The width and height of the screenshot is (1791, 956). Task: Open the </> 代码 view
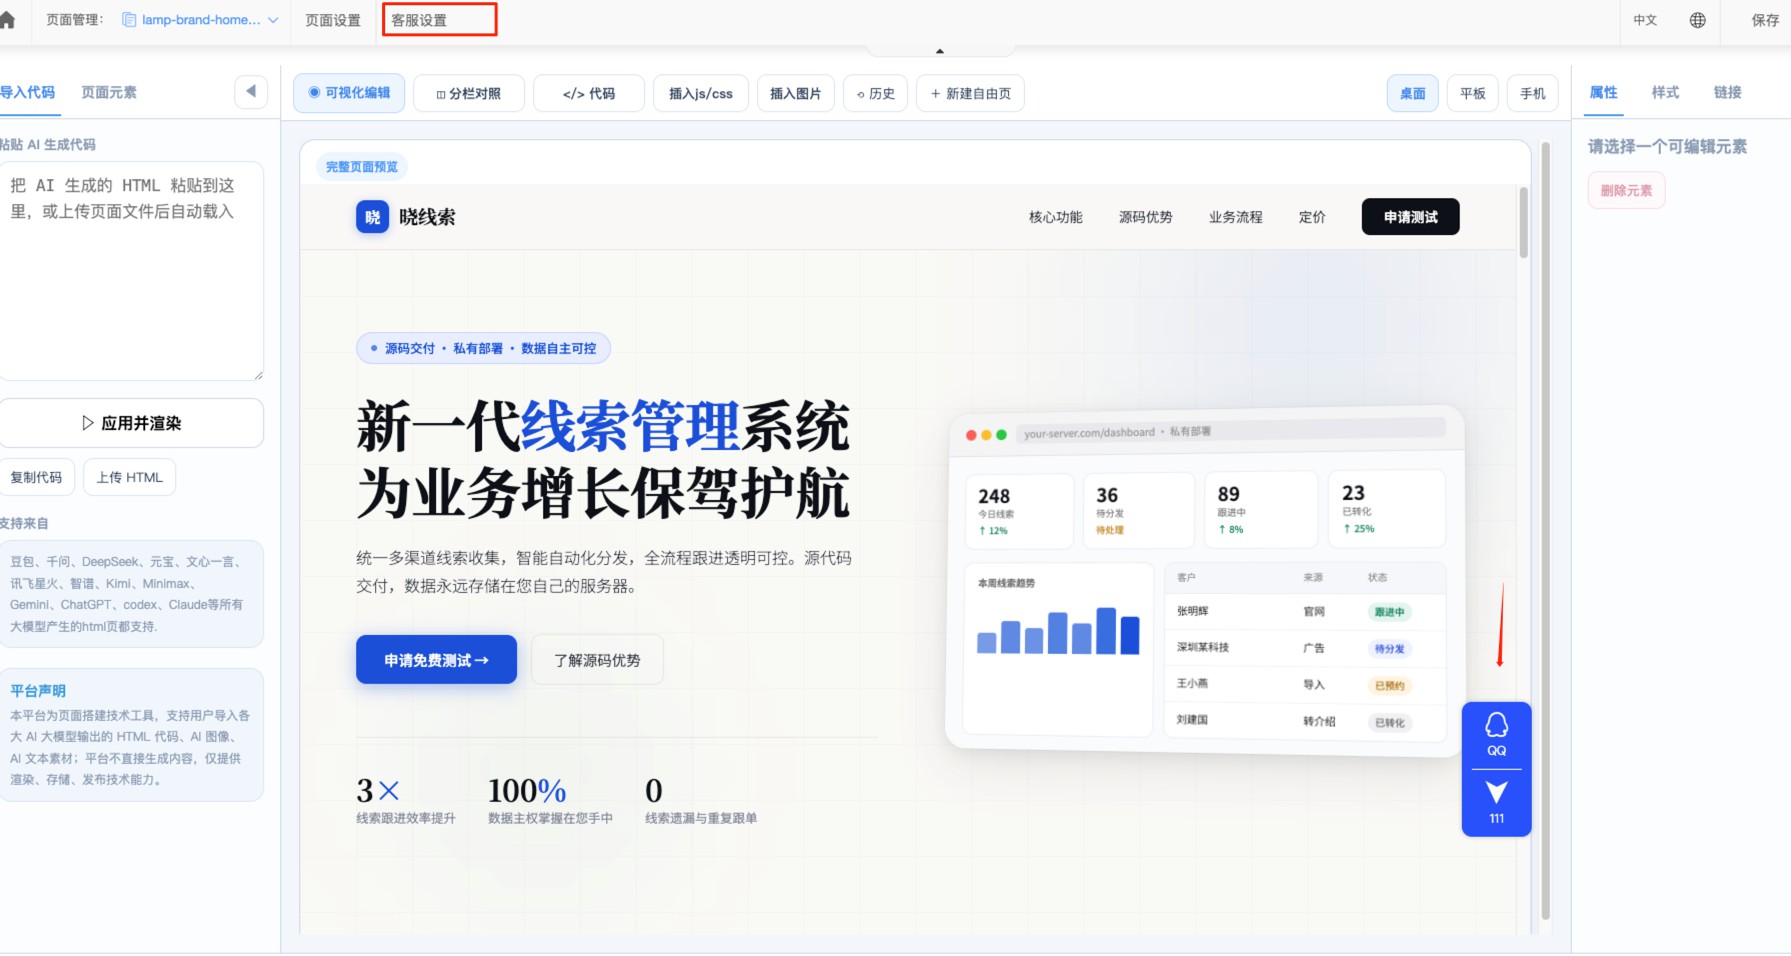[589, 94]
